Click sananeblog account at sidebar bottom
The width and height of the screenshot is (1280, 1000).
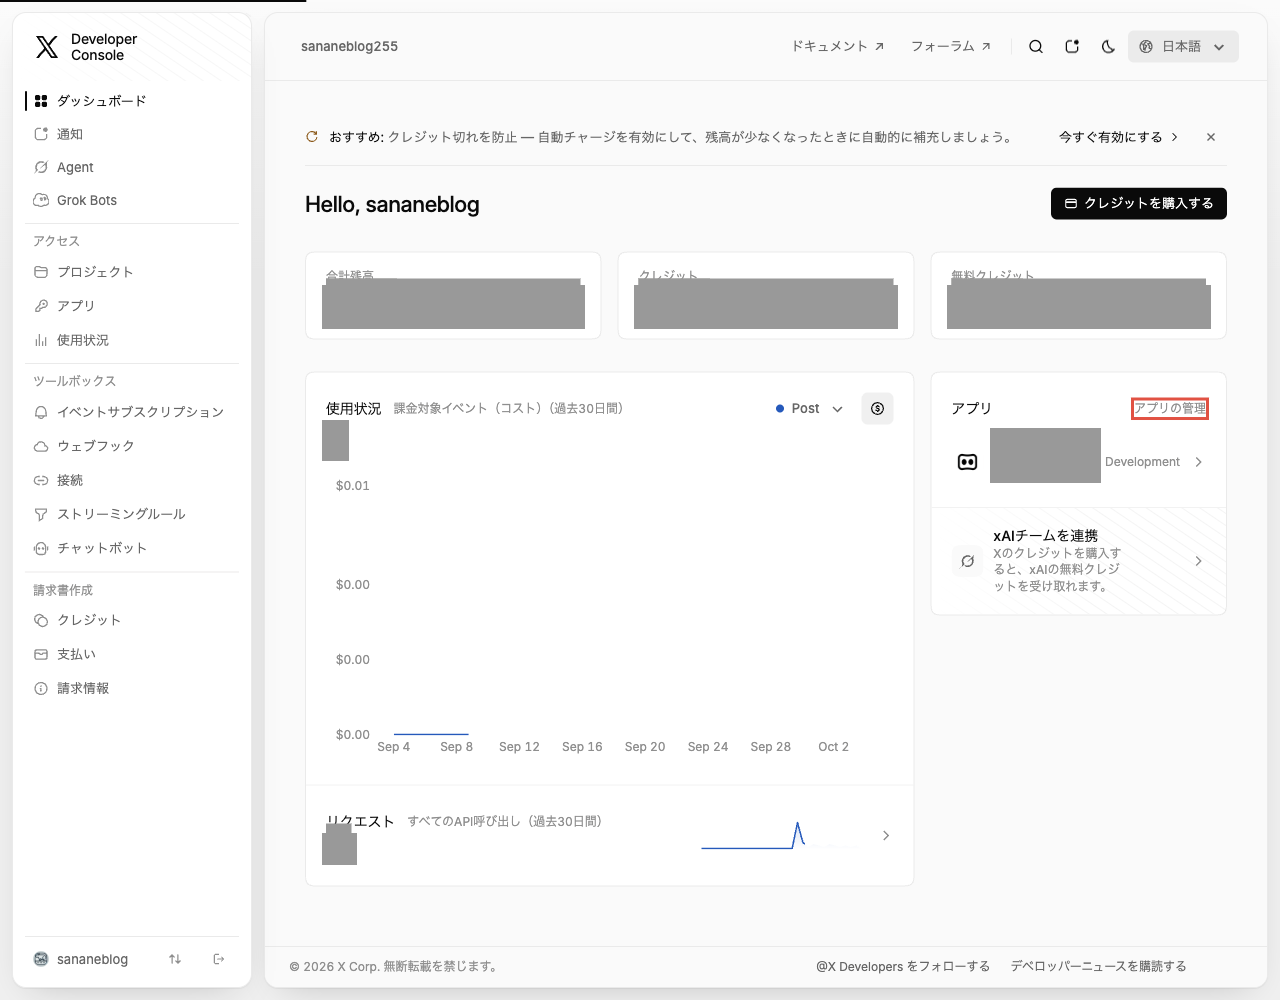click(81, 959)
